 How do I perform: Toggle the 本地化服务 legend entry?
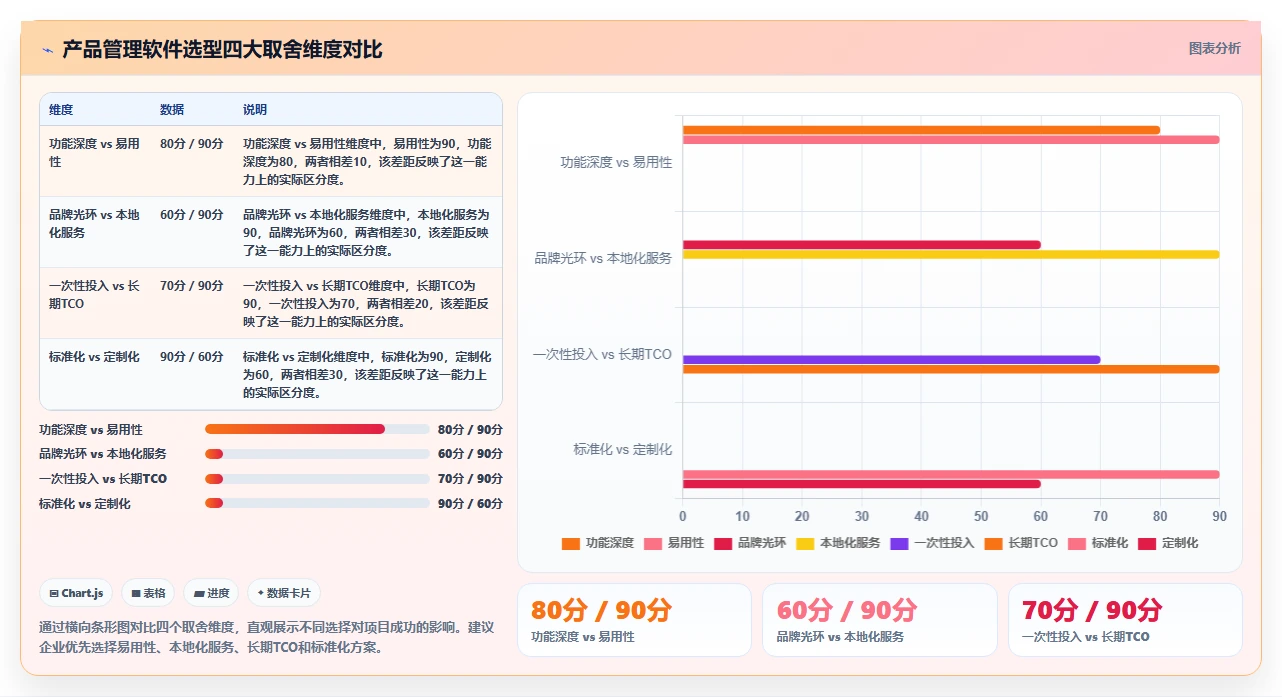[838, 543]
